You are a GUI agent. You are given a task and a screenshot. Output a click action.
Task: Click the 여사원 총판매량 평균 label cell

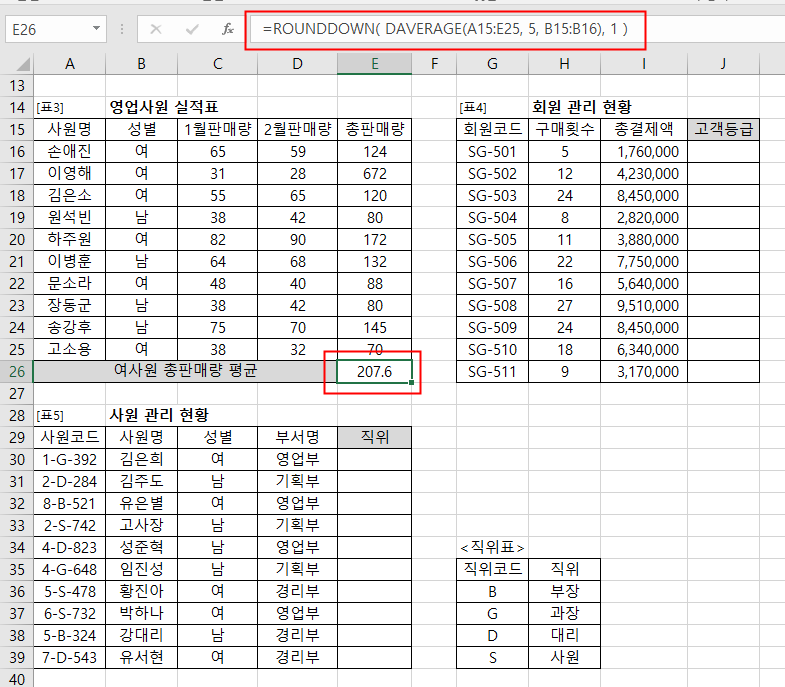(185, 371)
